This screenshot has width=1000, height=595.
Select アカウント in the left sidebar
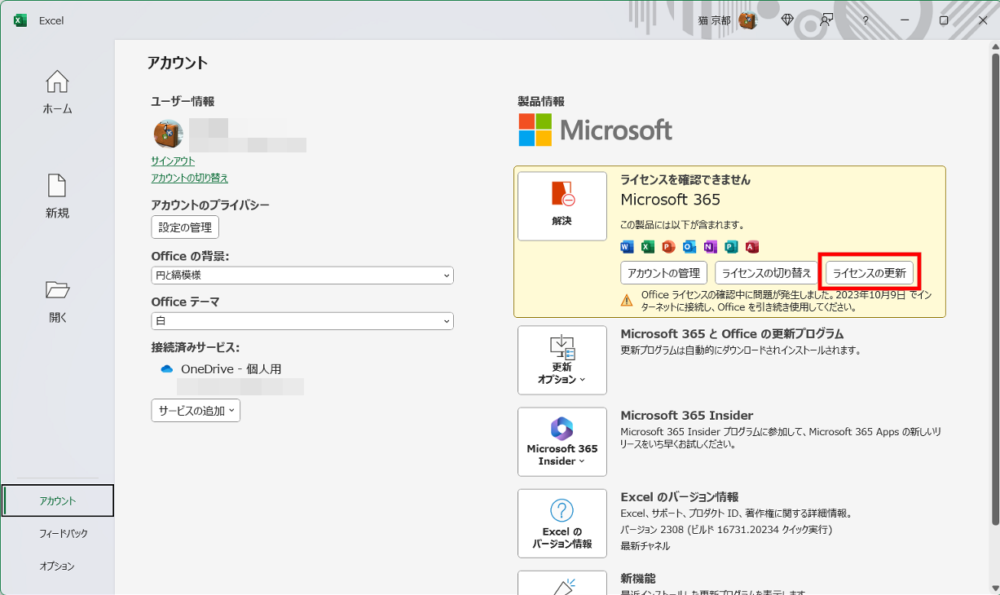[x=57, y=501]
